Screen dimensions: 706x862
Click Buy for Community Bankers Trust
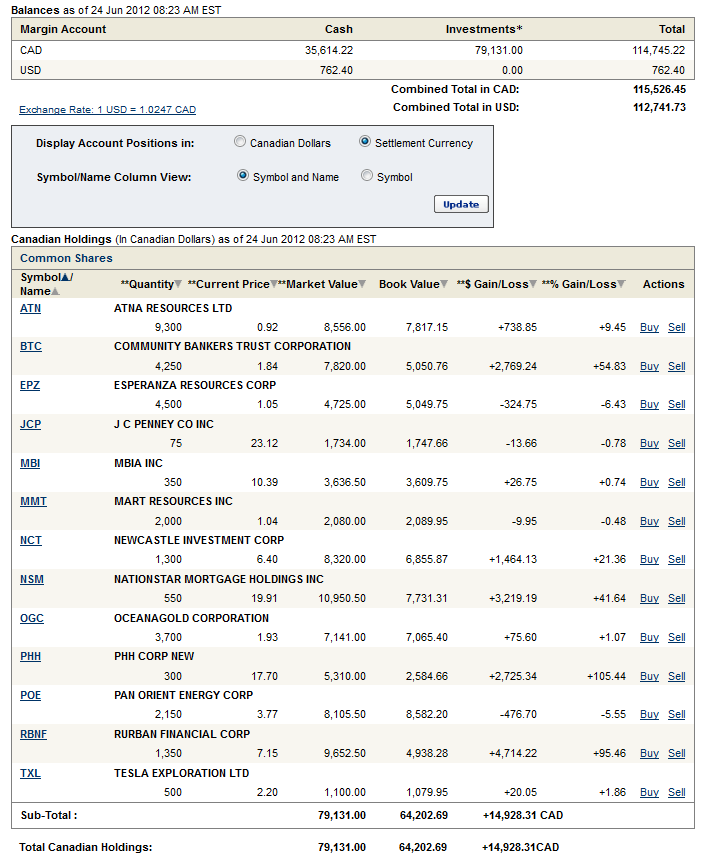pyautogui.click(x=649, y=366)
